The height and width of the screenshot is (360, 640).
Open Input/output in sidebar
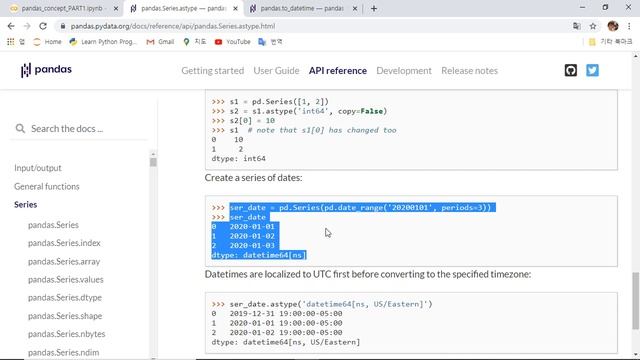38,168
